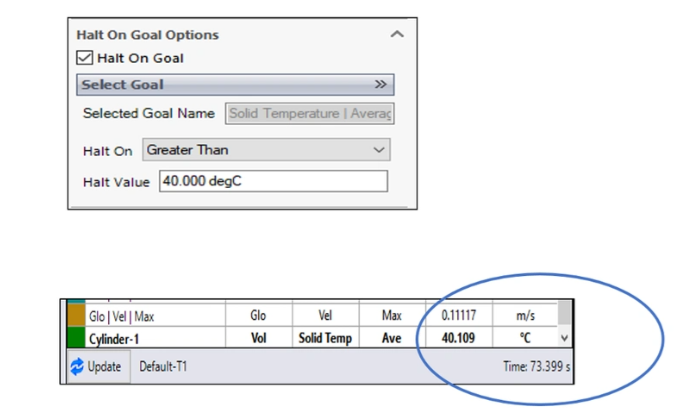Image resolution: width=686 pixels, height=419 pixels.
Task: Click the table's scroll down arrow
Action: coord(564,340)
